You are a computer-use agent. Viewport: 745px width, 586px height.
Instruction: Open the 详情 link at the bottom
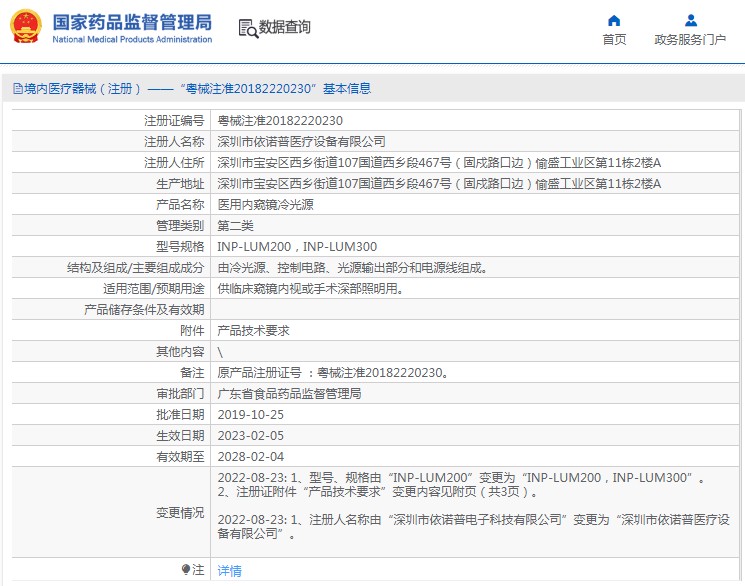tap(229, 571)
